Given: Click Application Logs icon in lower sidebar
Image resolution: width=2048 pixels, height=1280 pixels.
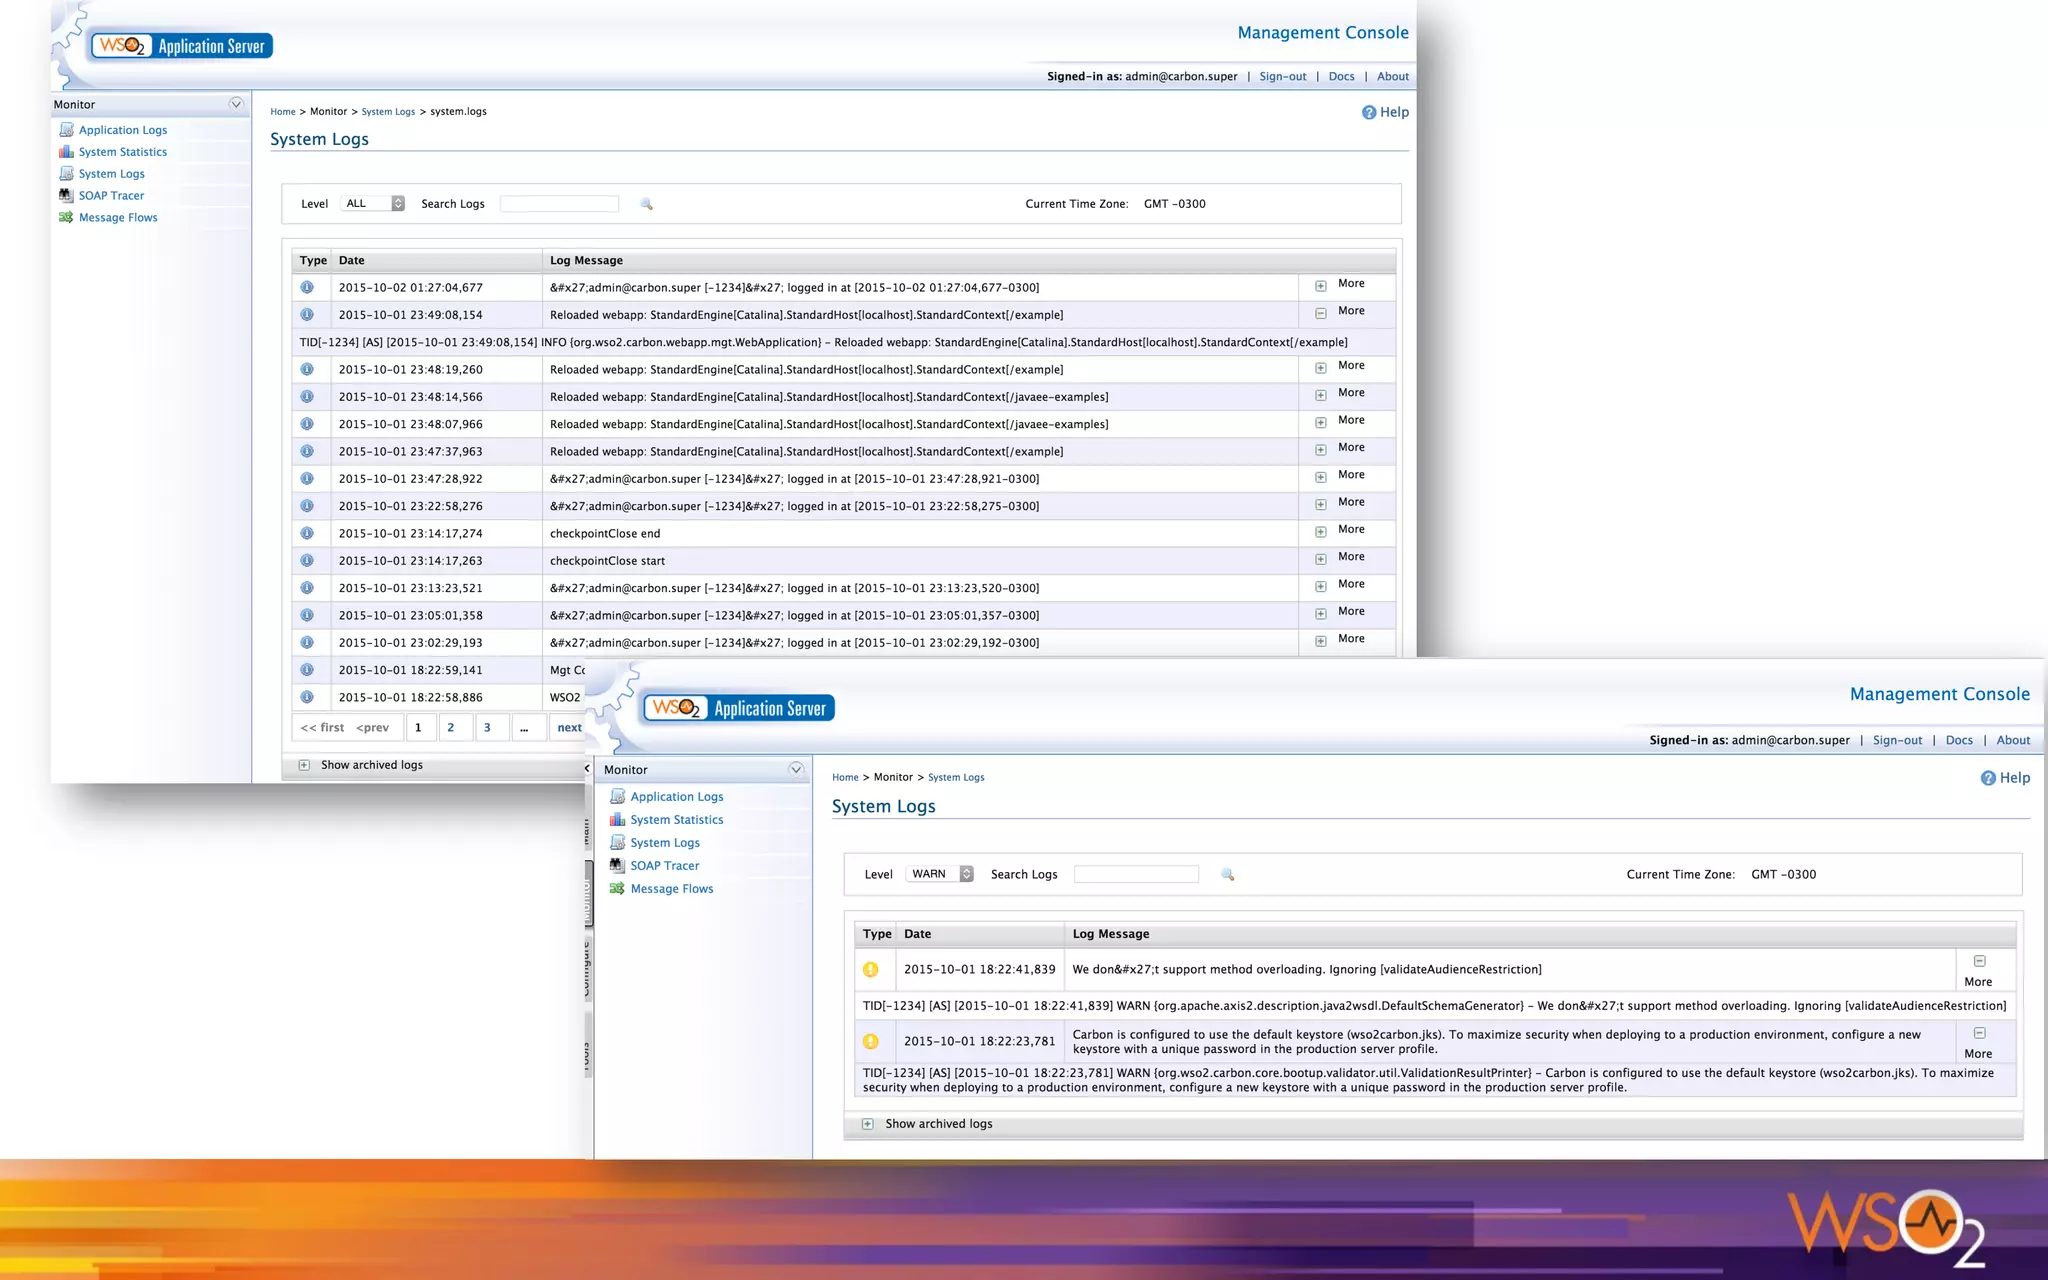Looking at the screenshot, I should point(617,796).
